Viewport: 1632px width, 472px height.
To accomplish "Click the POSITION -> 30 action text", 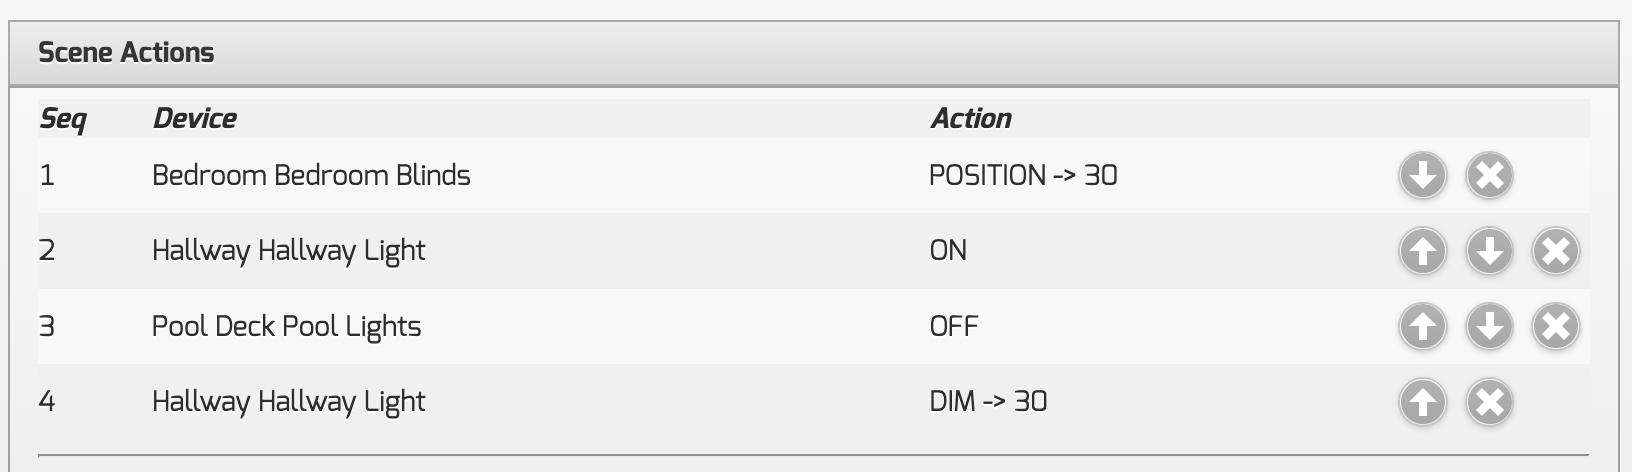I will pyautogui.click(x=1023, y=176).
